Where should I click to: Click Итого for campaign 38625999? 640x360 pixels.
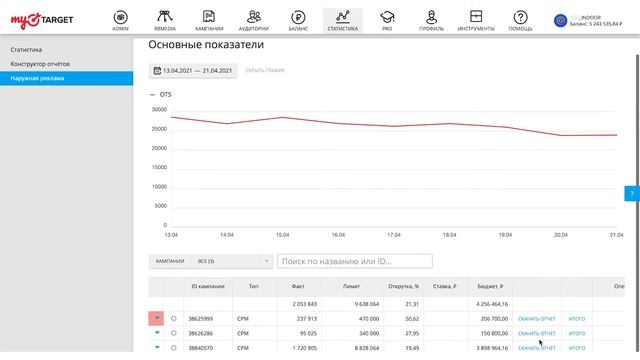[577, 319]
